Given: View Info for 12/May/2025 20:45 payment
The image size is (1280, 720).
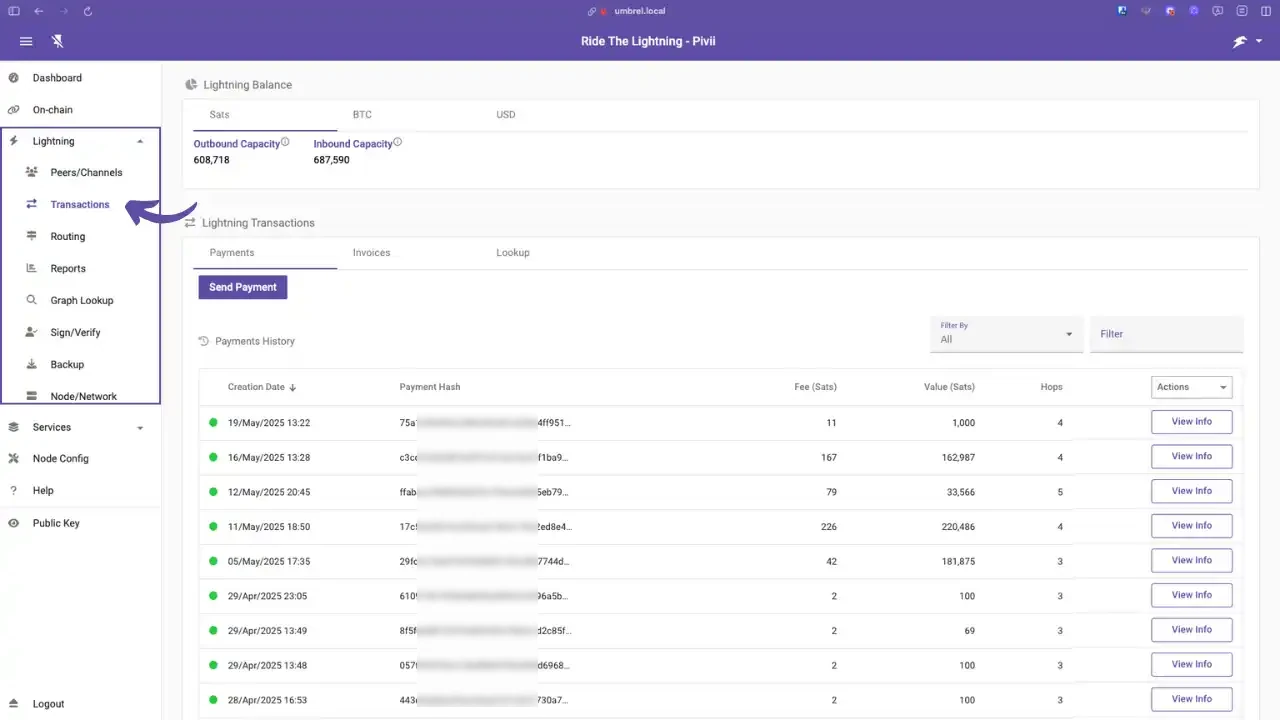Looking at the screenshot, I should 1192,491.
